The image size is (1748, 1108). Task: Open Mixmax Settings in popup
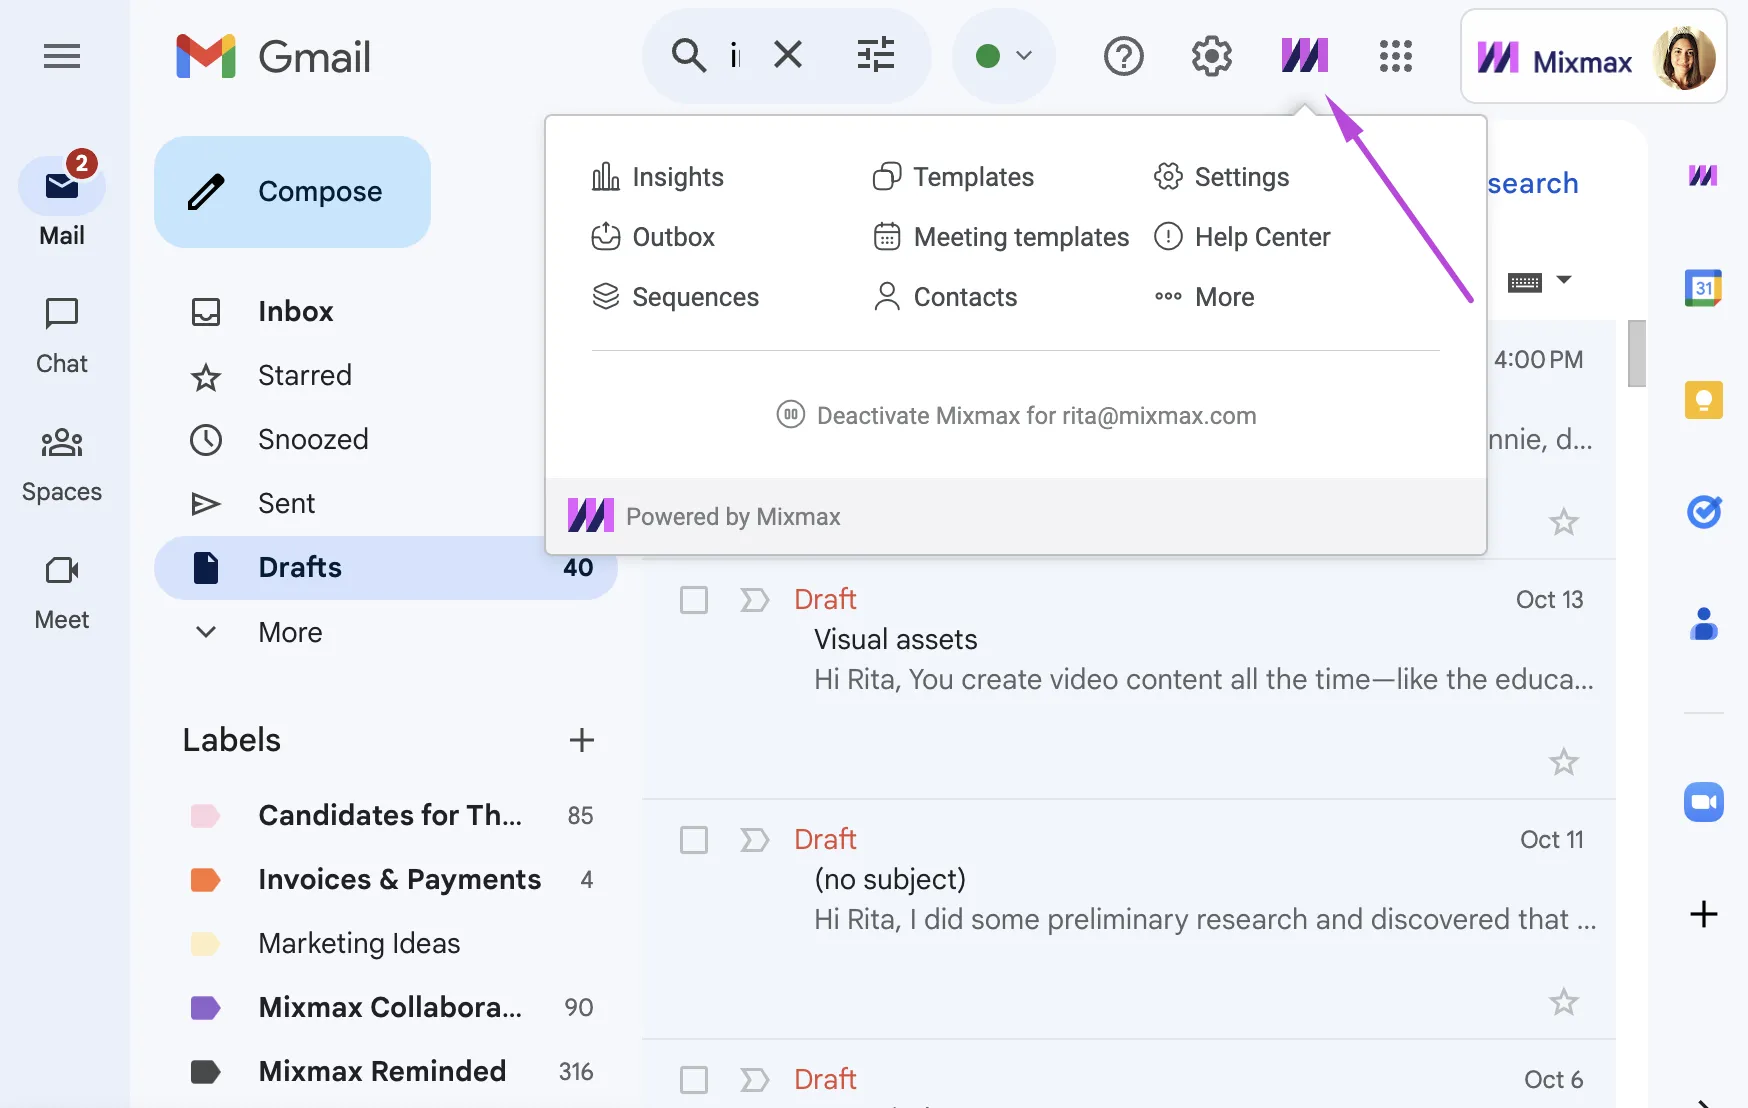tap(1221, 177)
